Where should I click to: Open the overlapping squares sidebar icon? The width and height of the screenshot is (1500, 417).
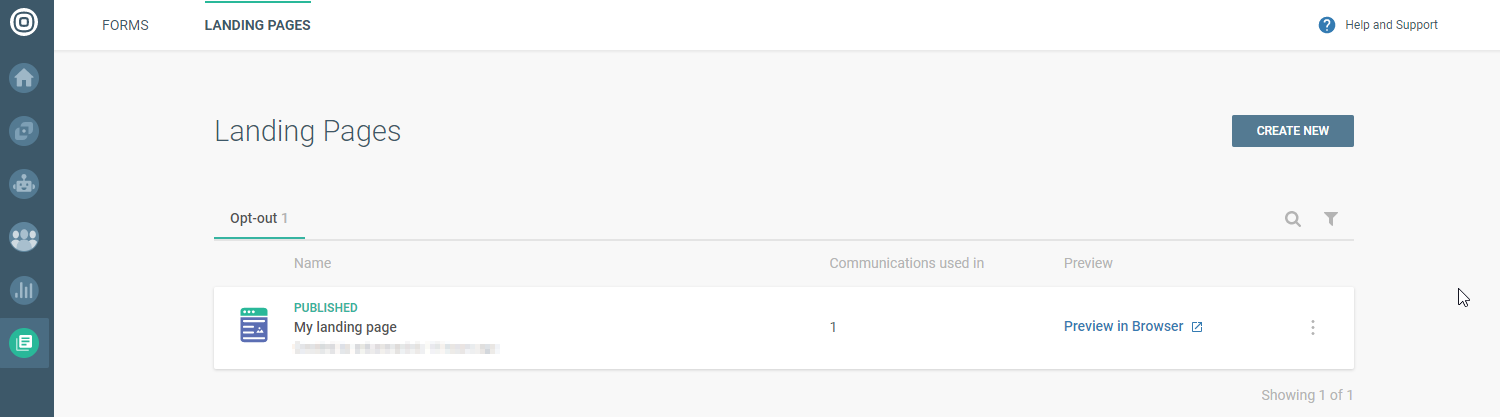[24, 130]
